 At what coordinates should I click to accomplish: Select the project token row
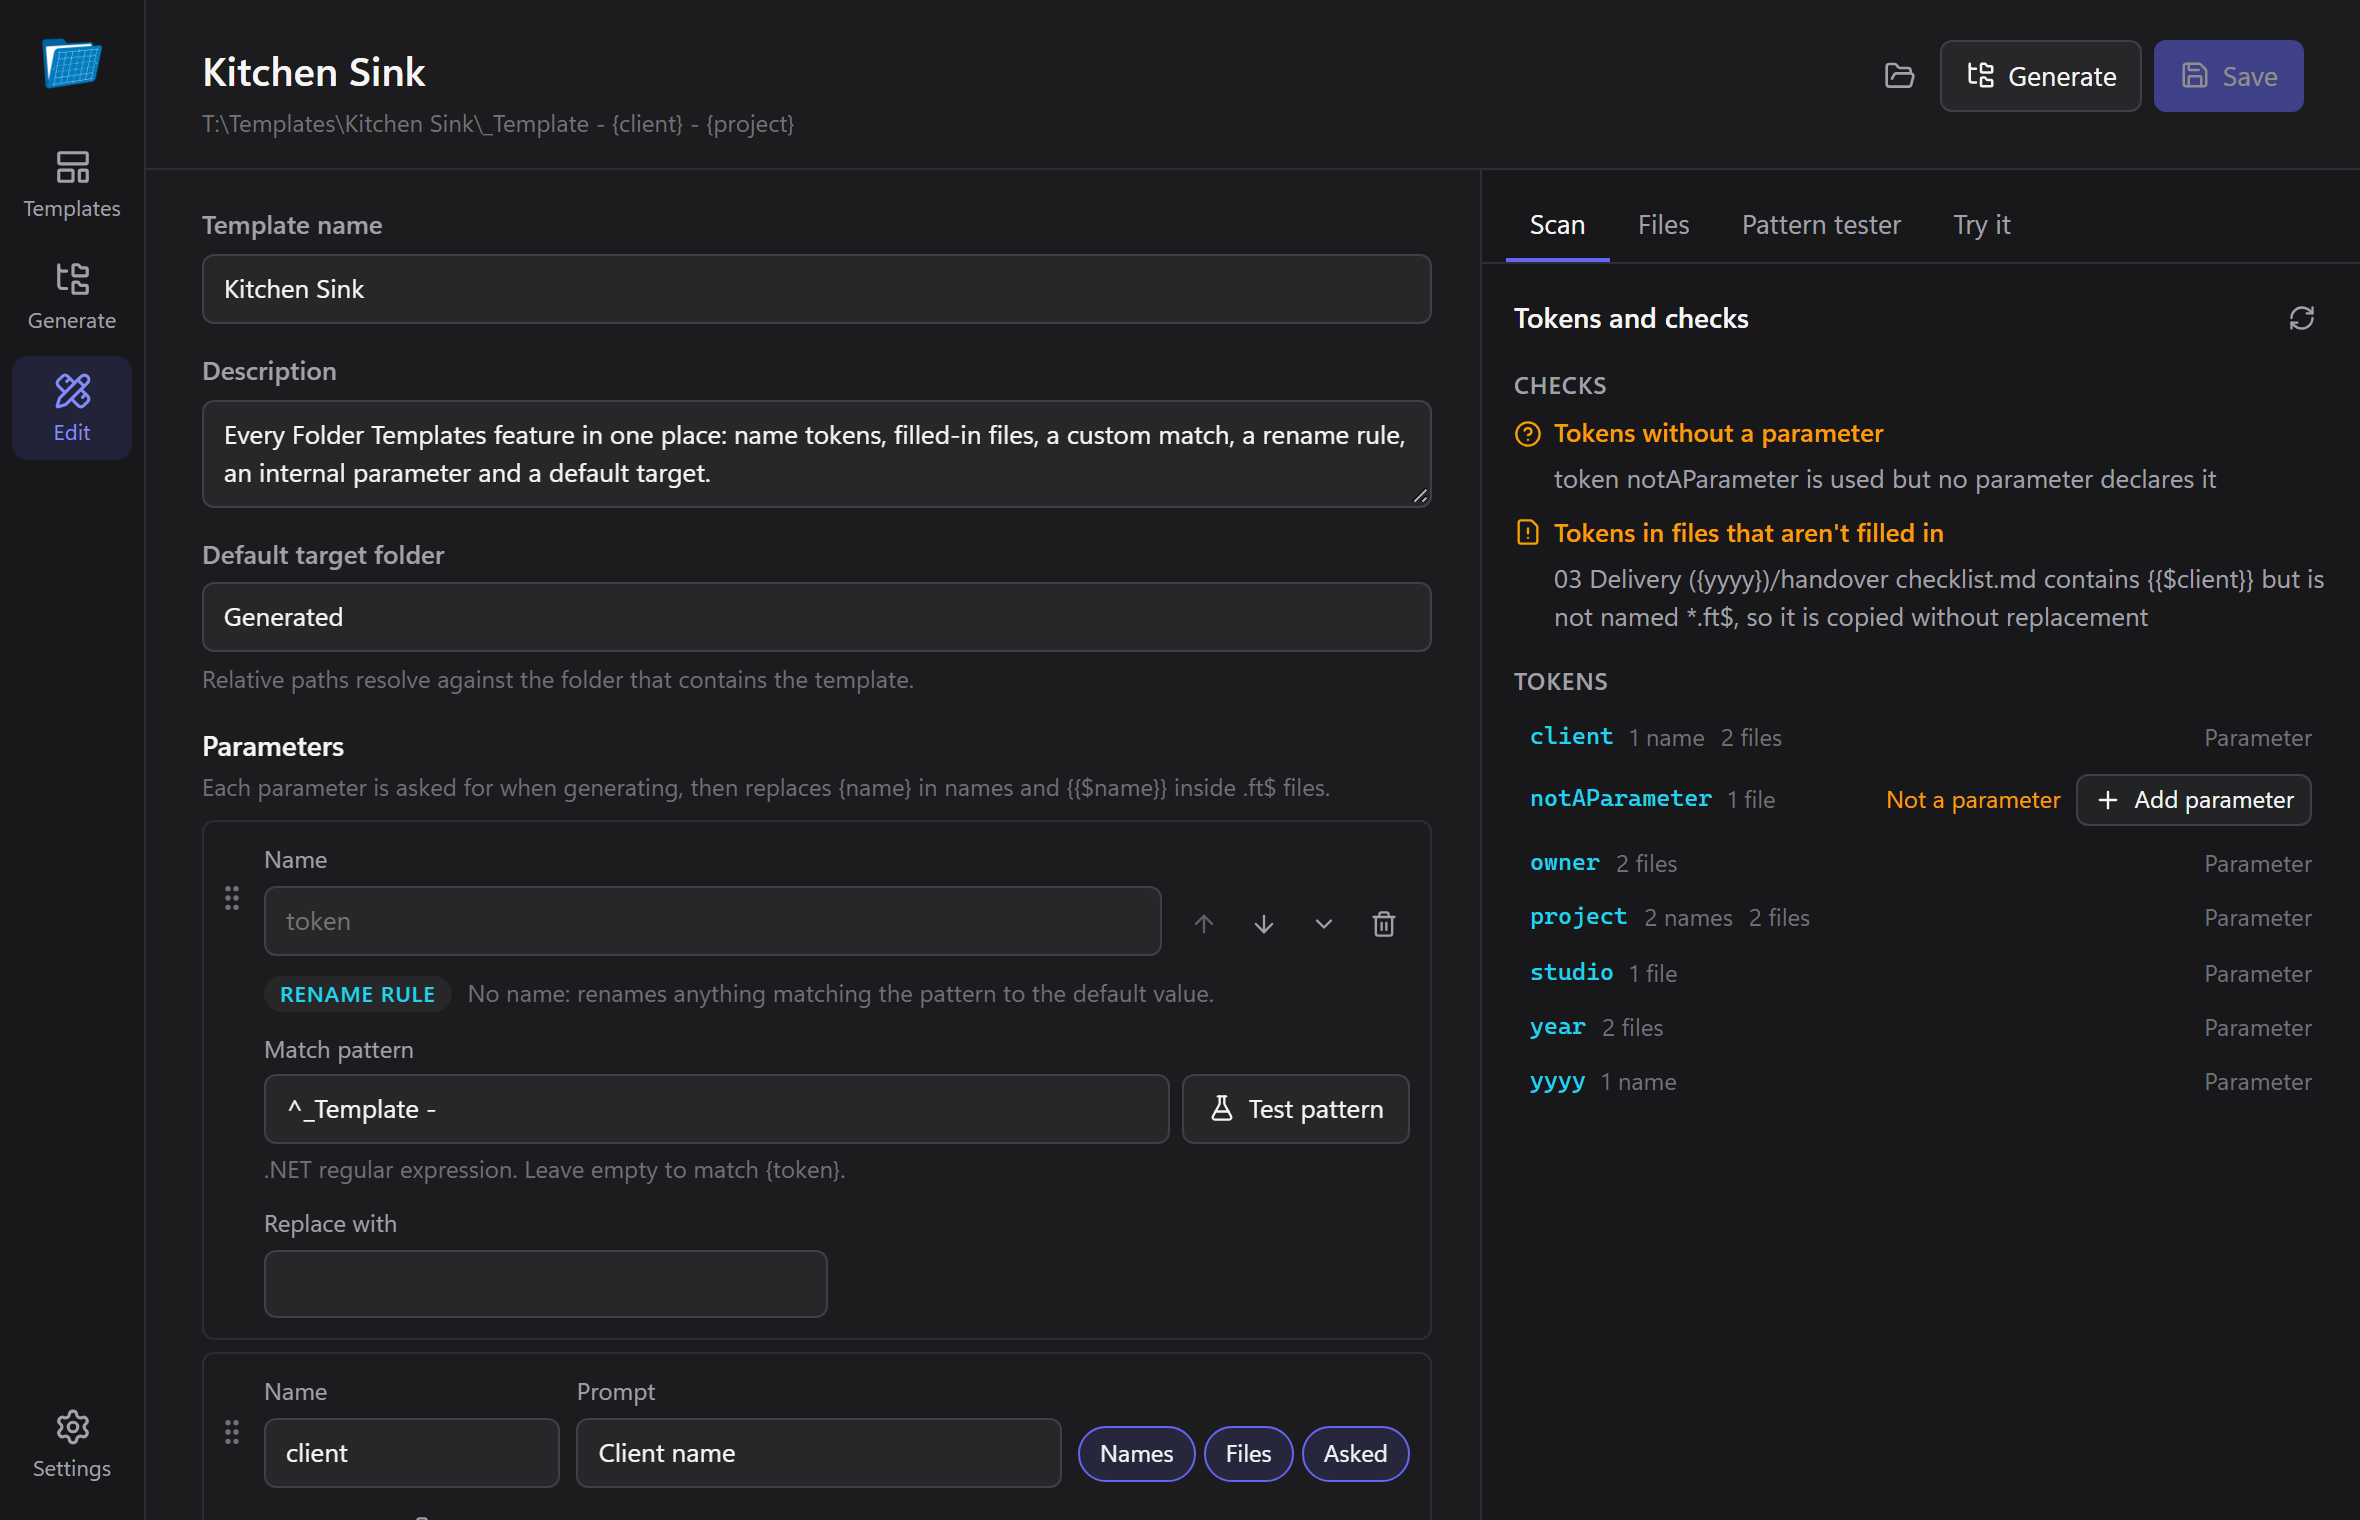[x=1920, y=917]
